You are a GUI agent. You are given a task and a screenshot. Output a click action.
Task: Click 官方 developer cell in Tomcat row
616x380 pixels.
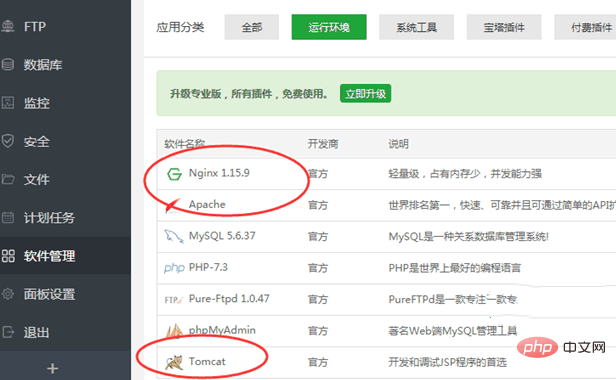pyautogui.click(x=318, y=362)
